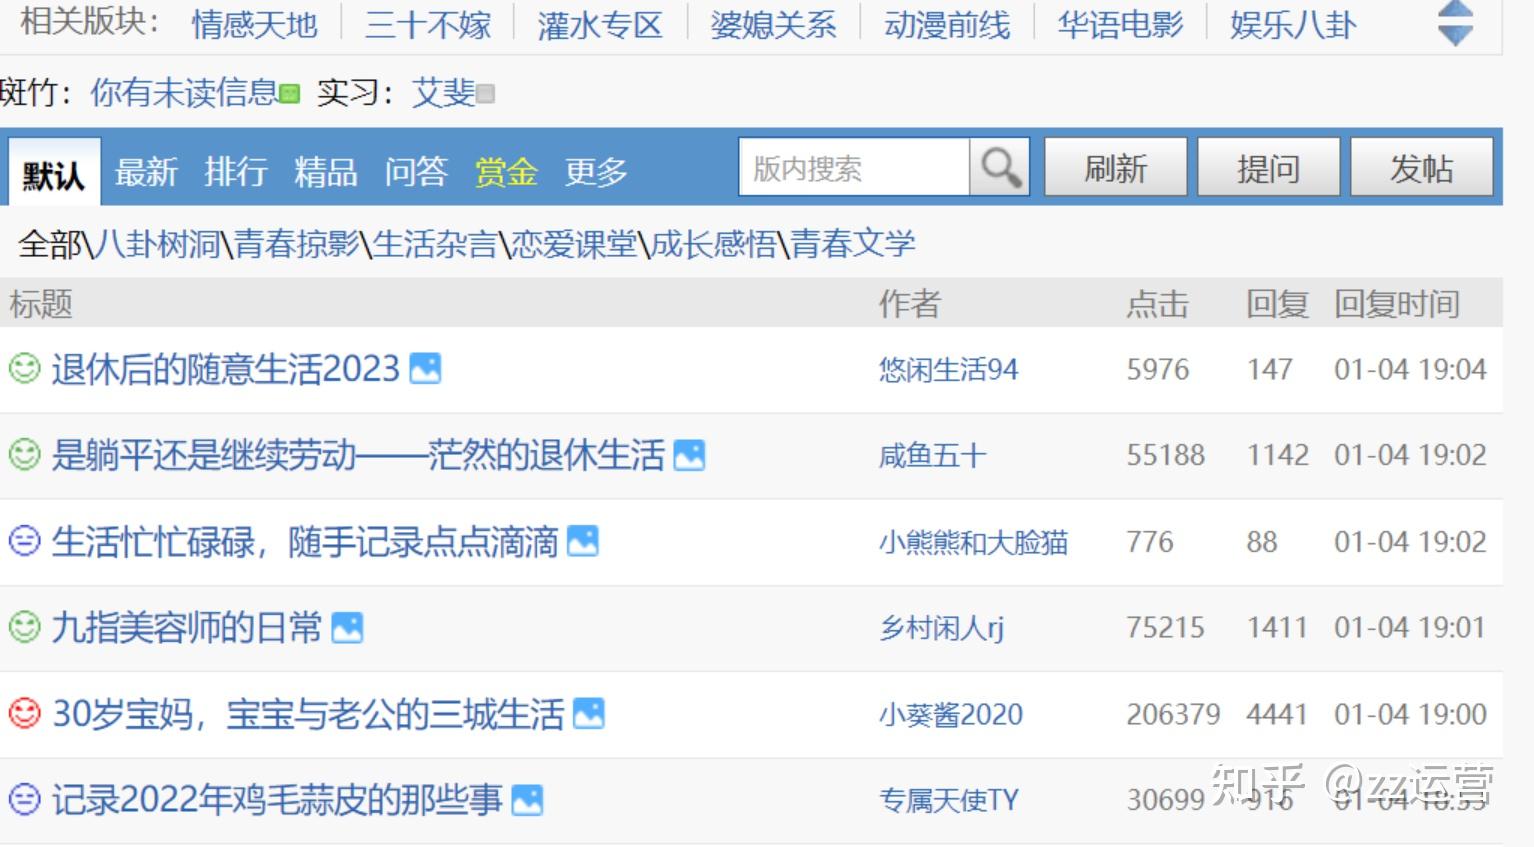Click the gray status icon after 艾斐
This screenshot has height=847, width=1534.
coord(485,94)
